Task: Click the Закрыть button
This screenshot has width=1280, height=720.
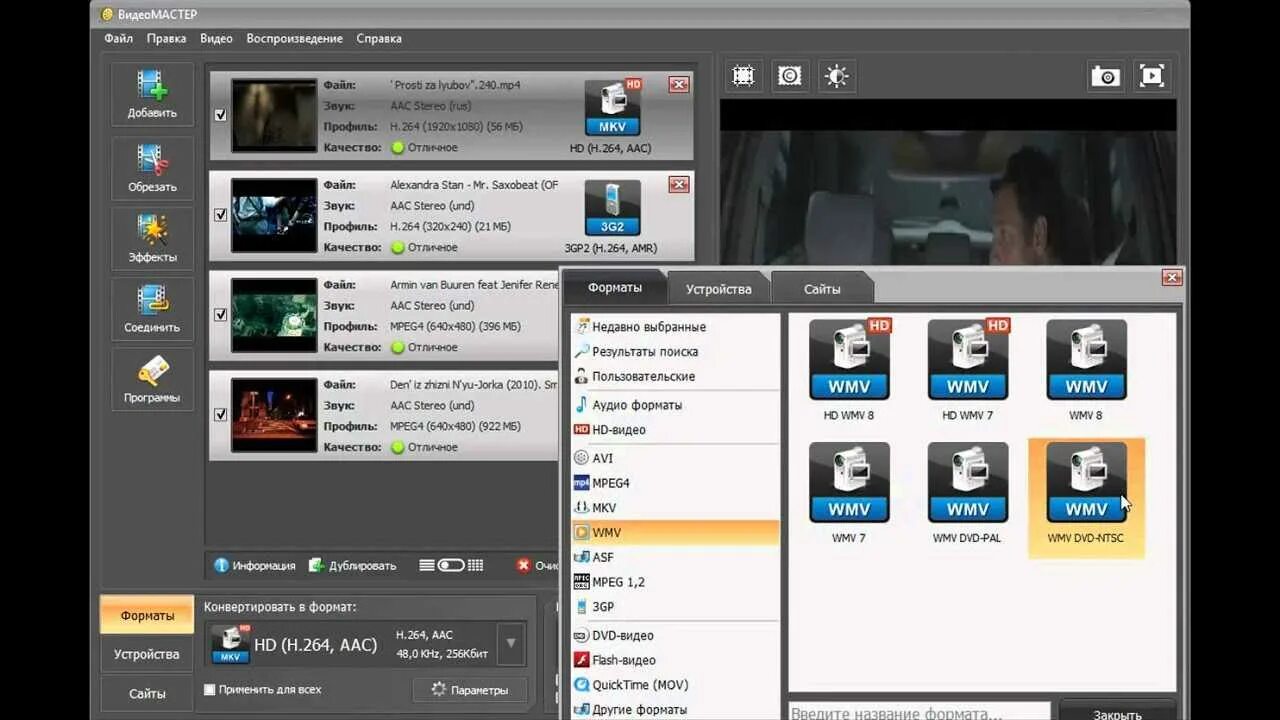Action: (1117, 712)
